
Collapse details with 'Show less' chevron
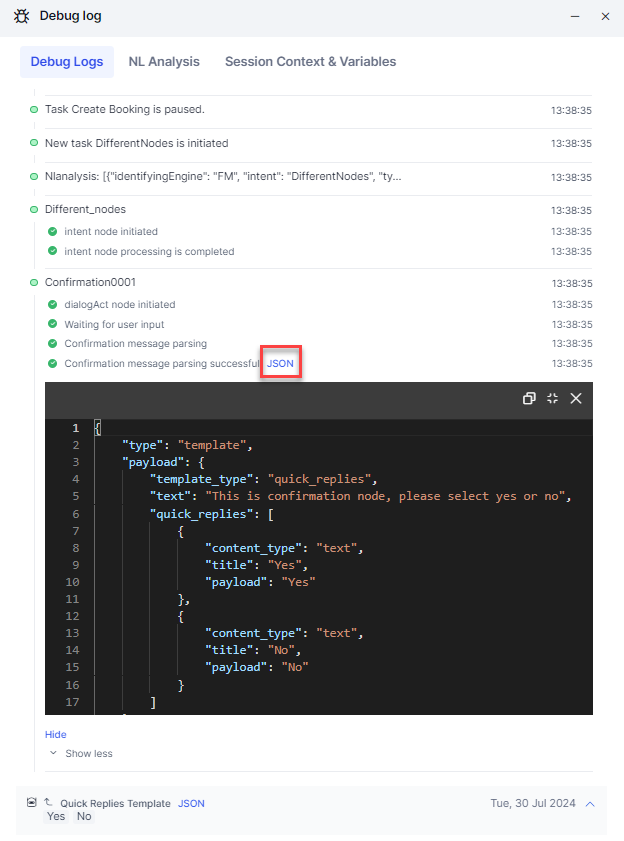[x=53, y=753]
